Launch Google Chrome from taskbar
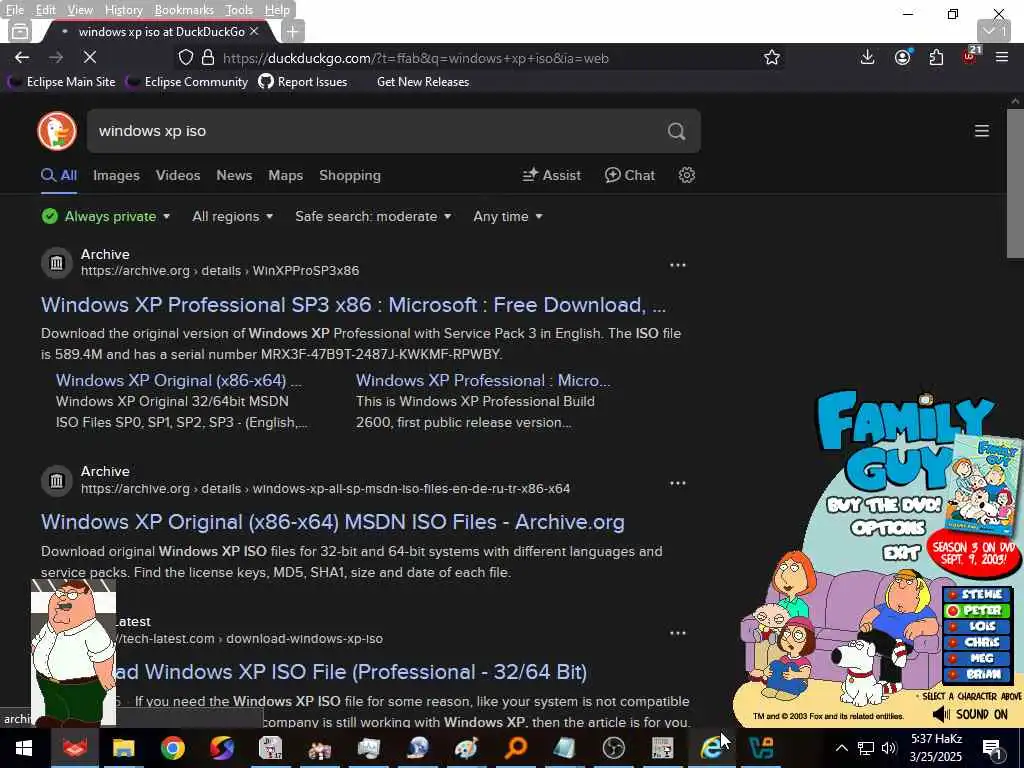This screenshot has height=768, width=1024. (172, 748)
